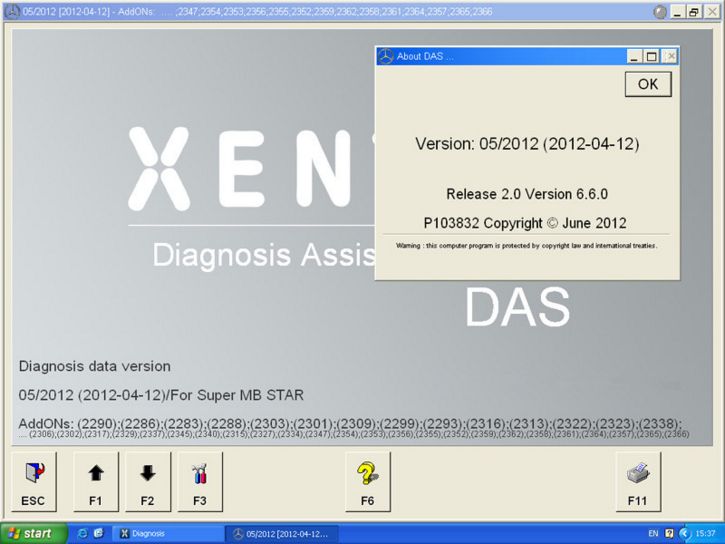This screenshot has width=725, height=544.
Task: Click the EN language indicator in tray
Action: click(x=653, y=533)
